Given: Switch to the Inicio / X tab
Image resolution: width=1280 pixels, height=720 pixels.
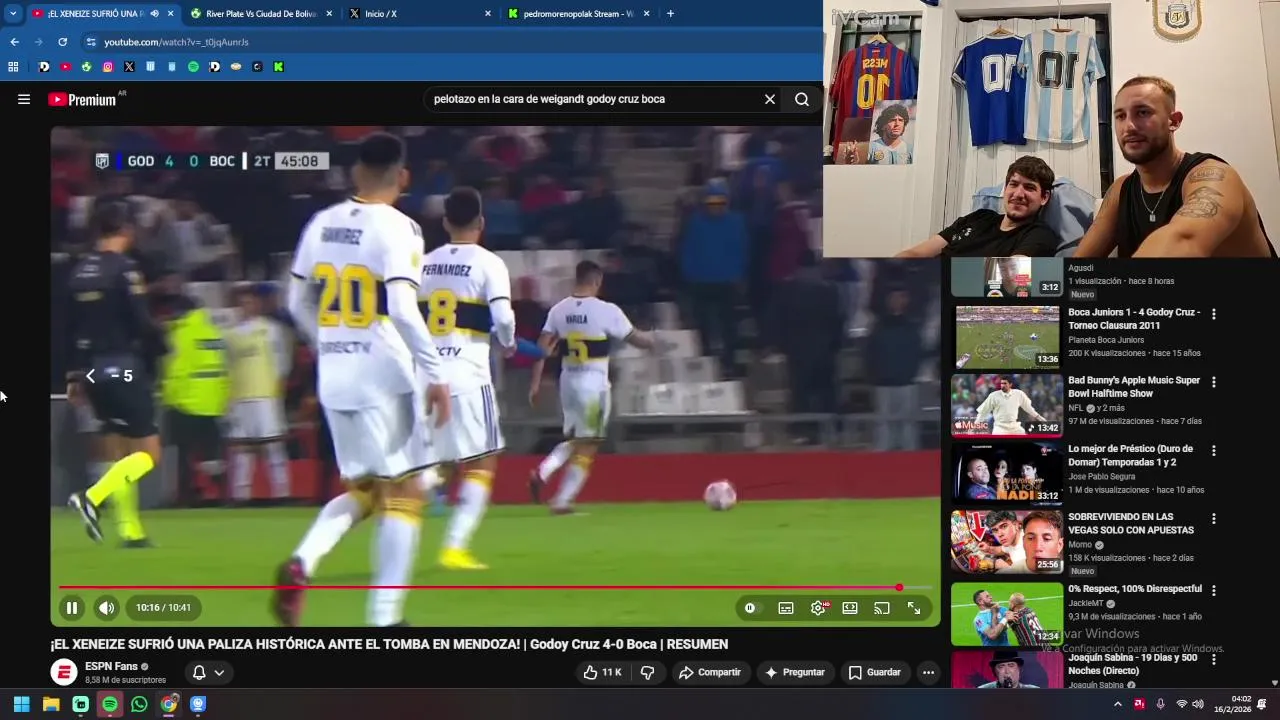Looking at the screenshot, I should coord(420,14).
